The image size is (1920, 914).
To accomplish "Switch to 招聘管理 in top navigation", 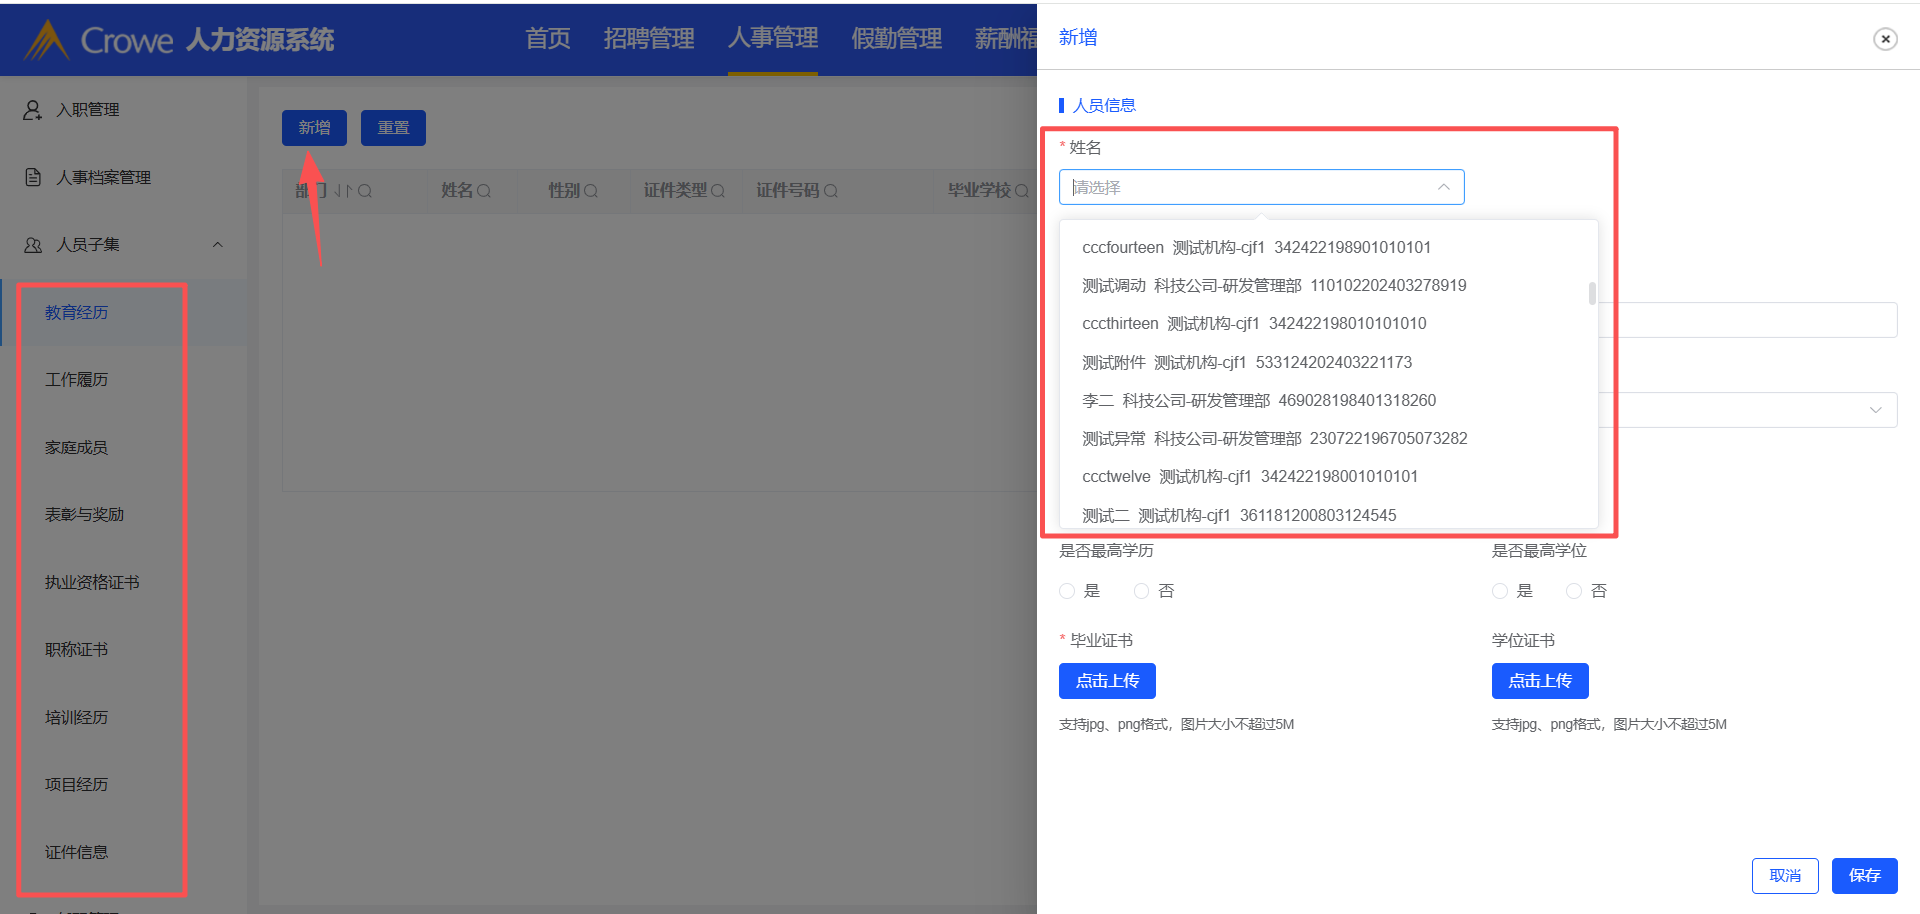I will [x=648, y=39].
